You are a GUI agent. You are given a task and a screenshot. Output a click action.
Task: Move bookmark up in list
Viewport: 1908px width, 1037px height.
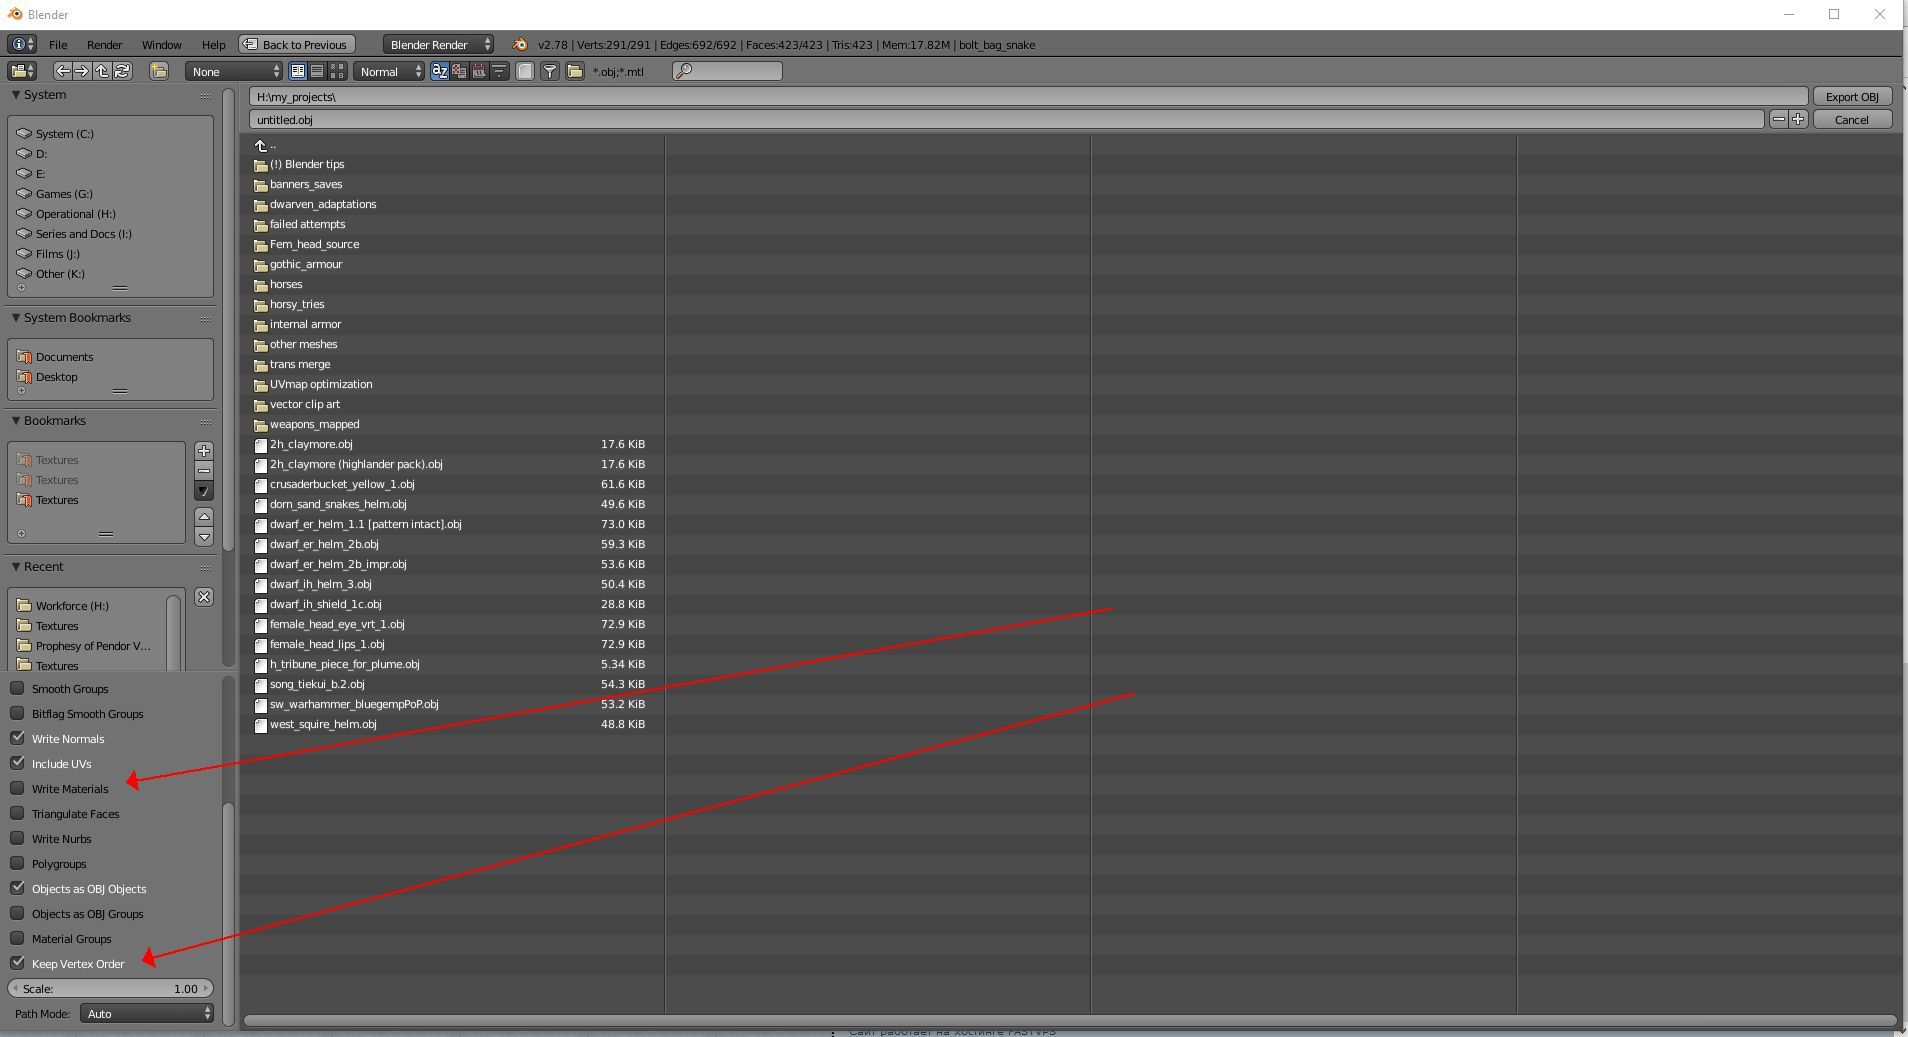[204, 516]
